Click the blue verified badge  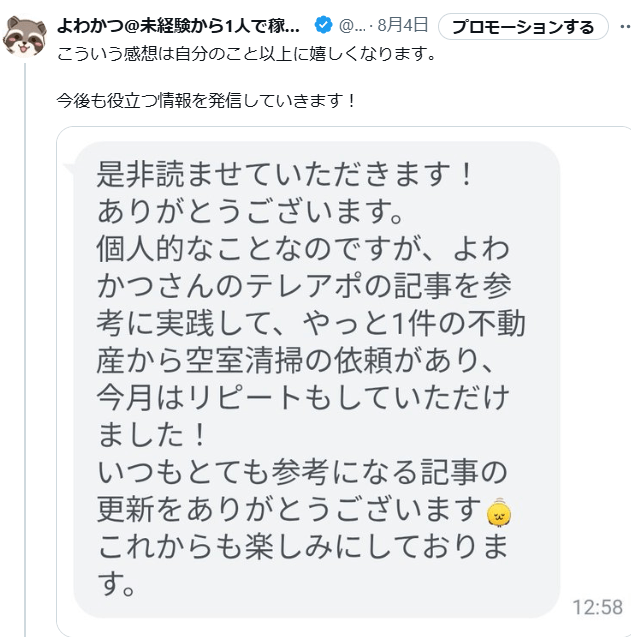click(x=324, y=25)
